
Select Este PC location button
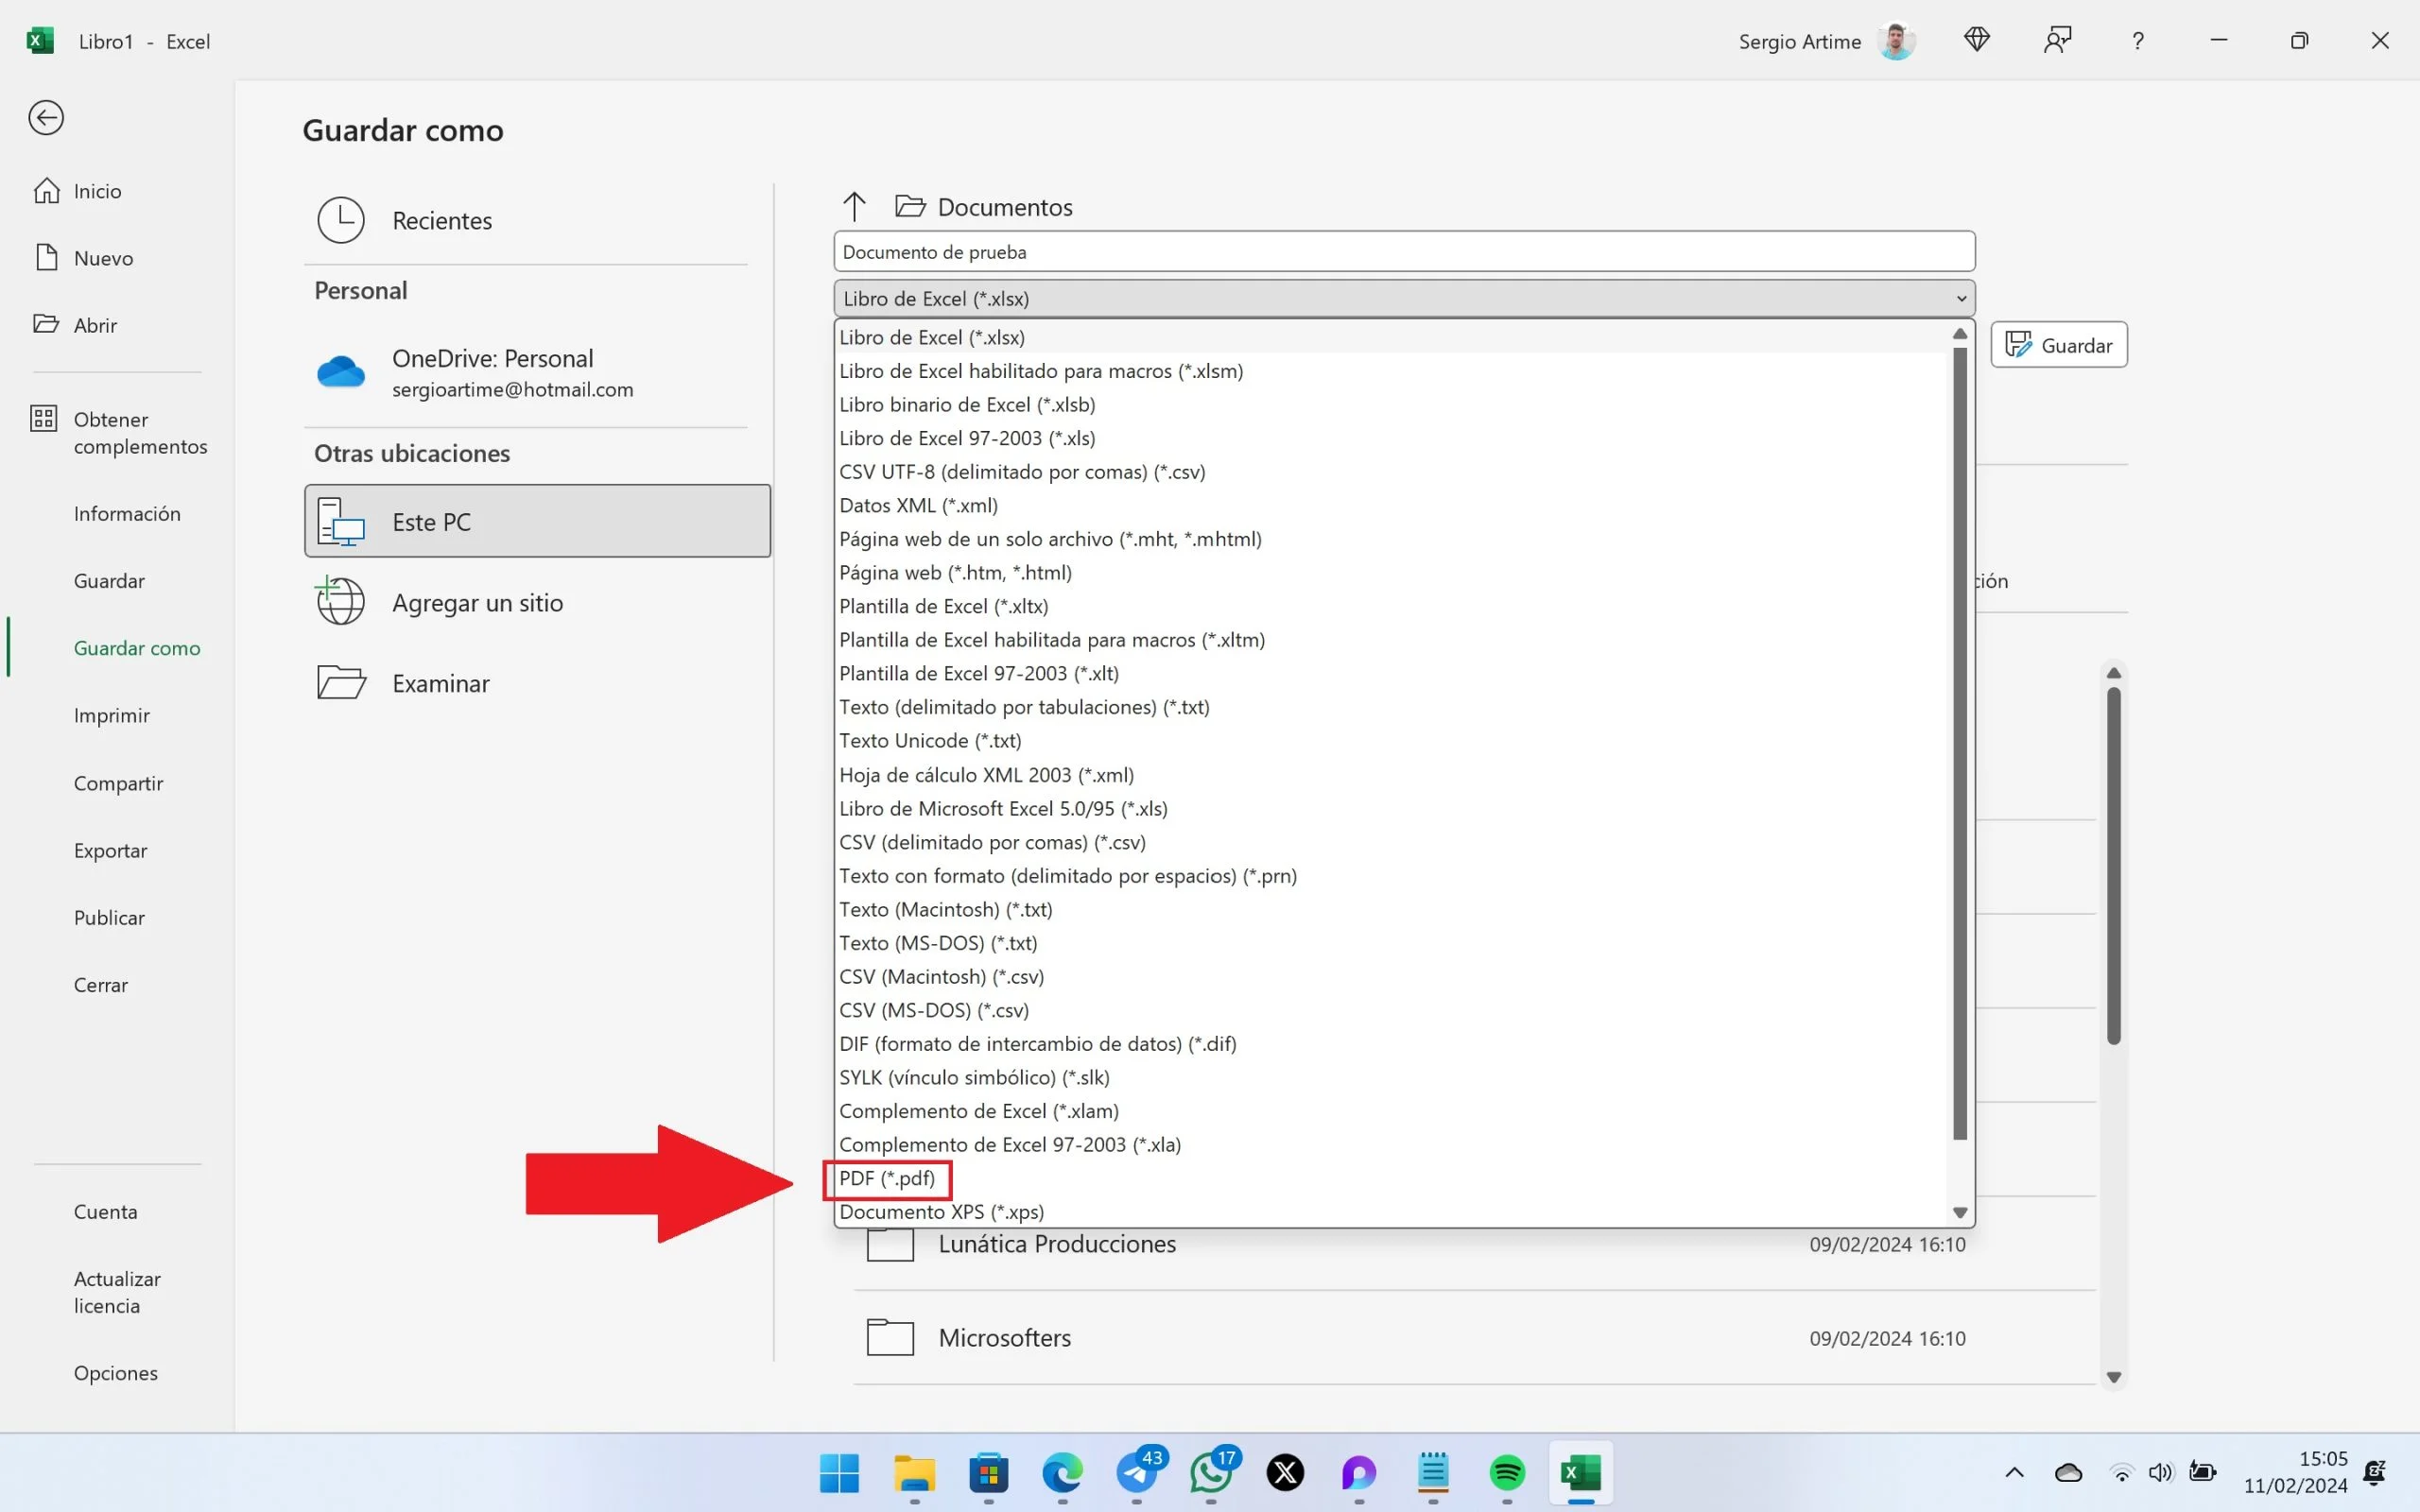pyautogui.click(x=537, y=521)
